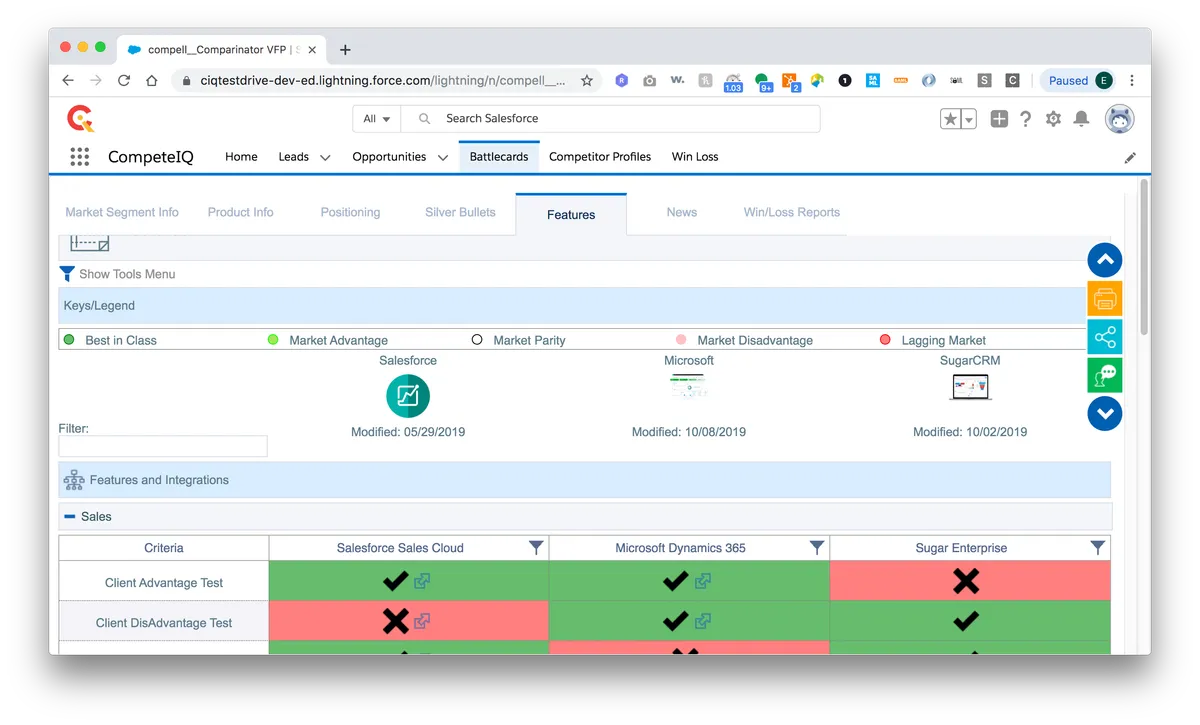This screenshot has width=1200, height=725.
Task: Click Client DisAdvantage Test criteria row
Action: [x=164, y=622]
